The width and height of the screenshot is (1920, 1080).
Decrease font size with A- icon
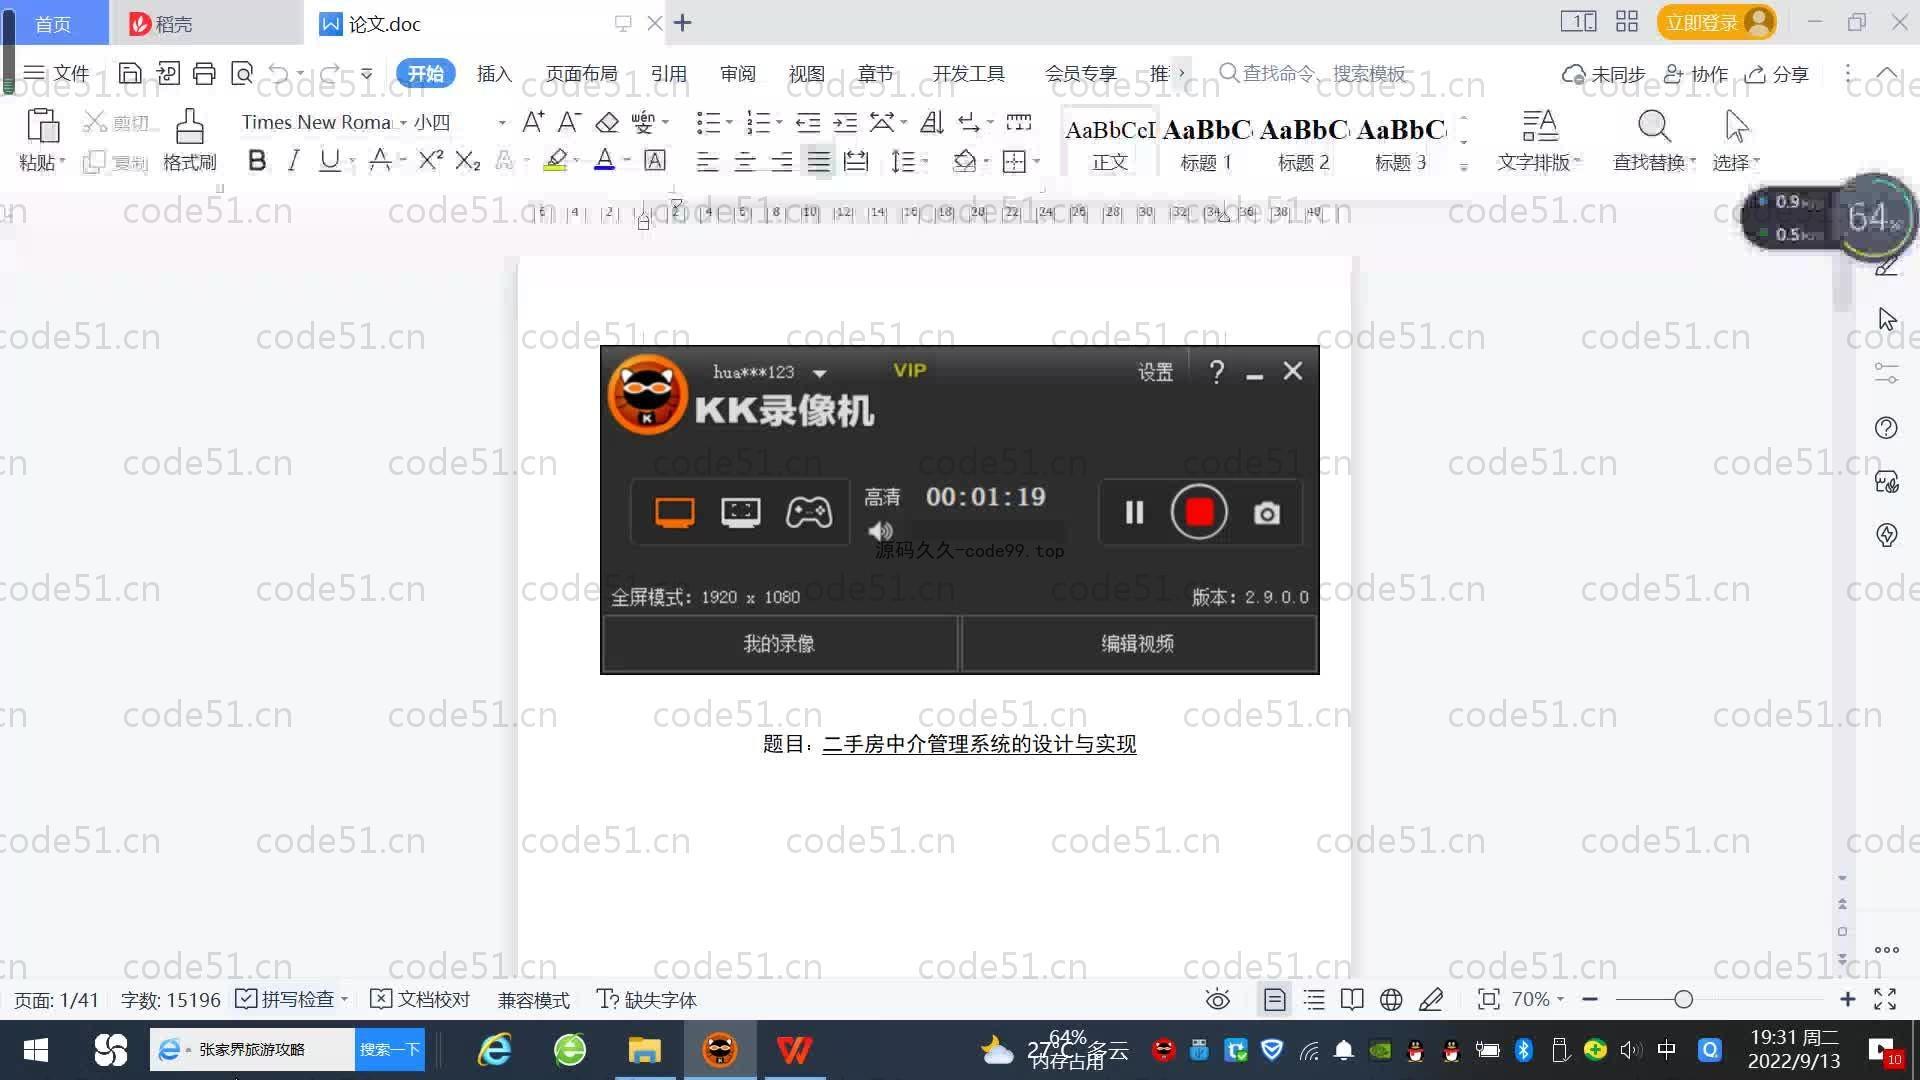coord(569,122)
